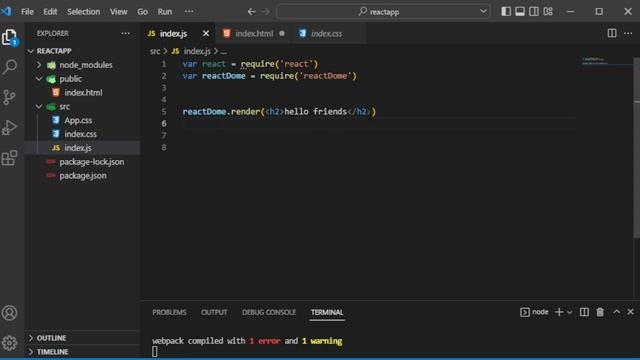Close the terminal panel
This screenshot has width=640, height=360.
(x=630, y=312)
